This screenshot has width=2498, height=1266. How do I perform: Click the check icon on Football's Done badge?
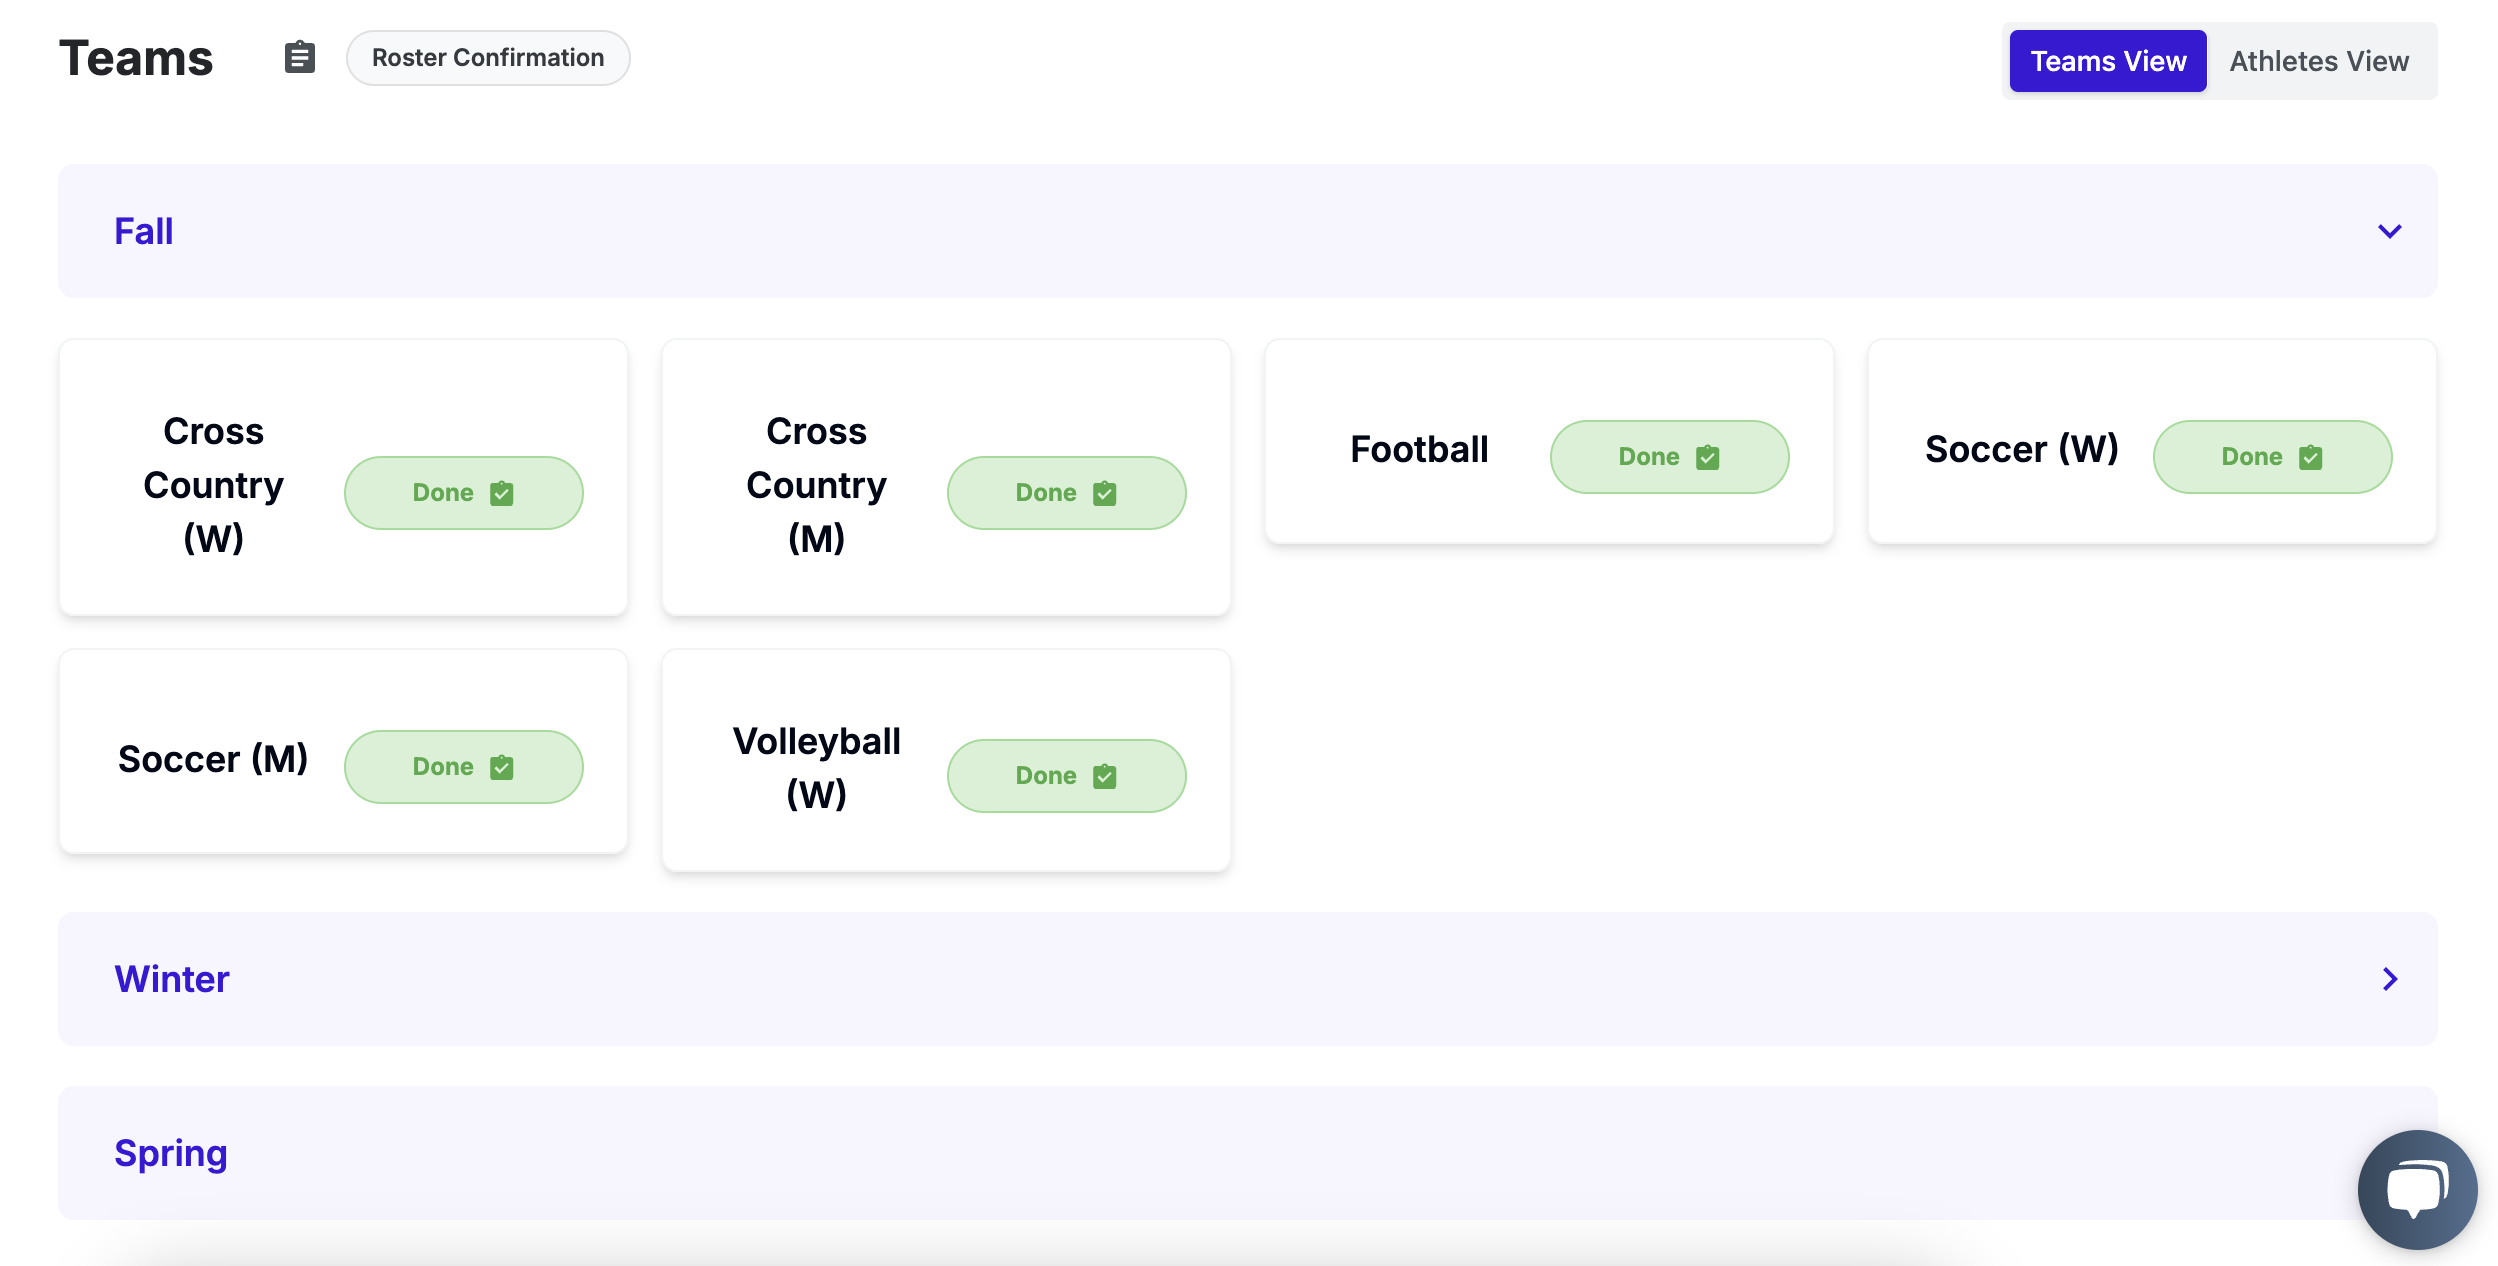[1707, 457]
